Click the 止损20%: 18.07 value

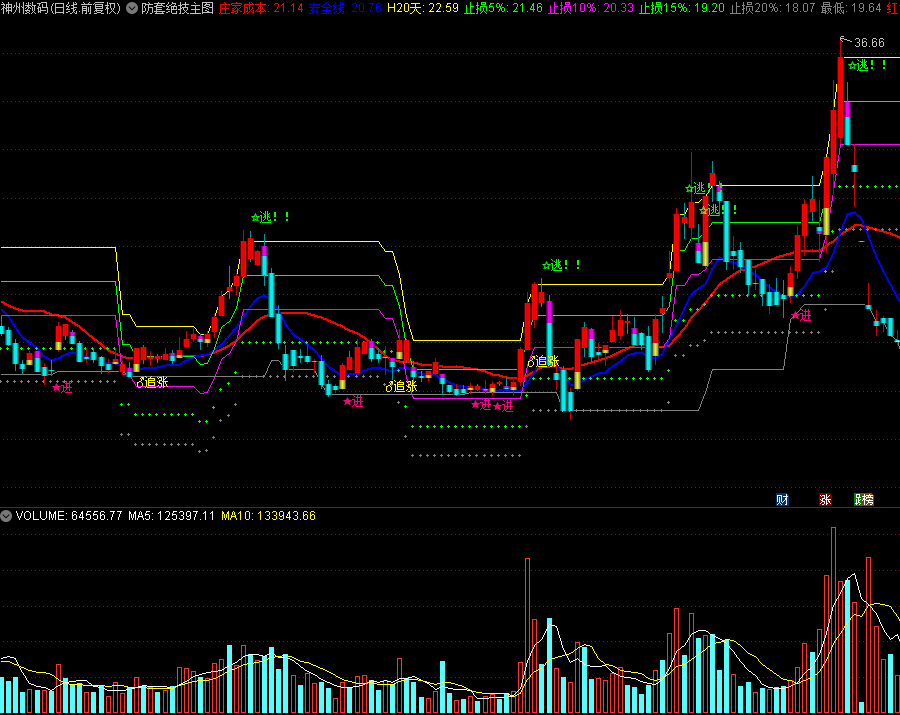click(x=773, y=8)
